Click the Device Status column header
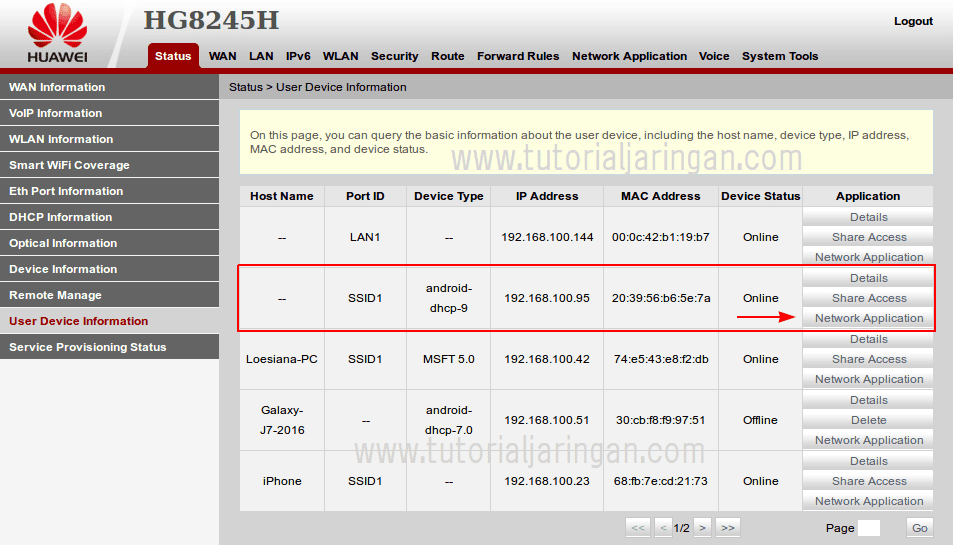 click(x=760, y=196)
